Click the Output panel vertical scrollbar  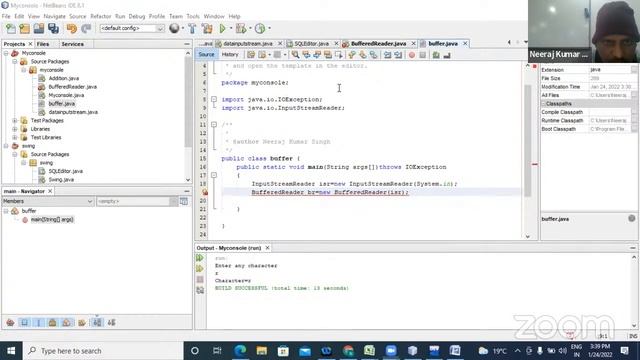(x=634, y=291)
